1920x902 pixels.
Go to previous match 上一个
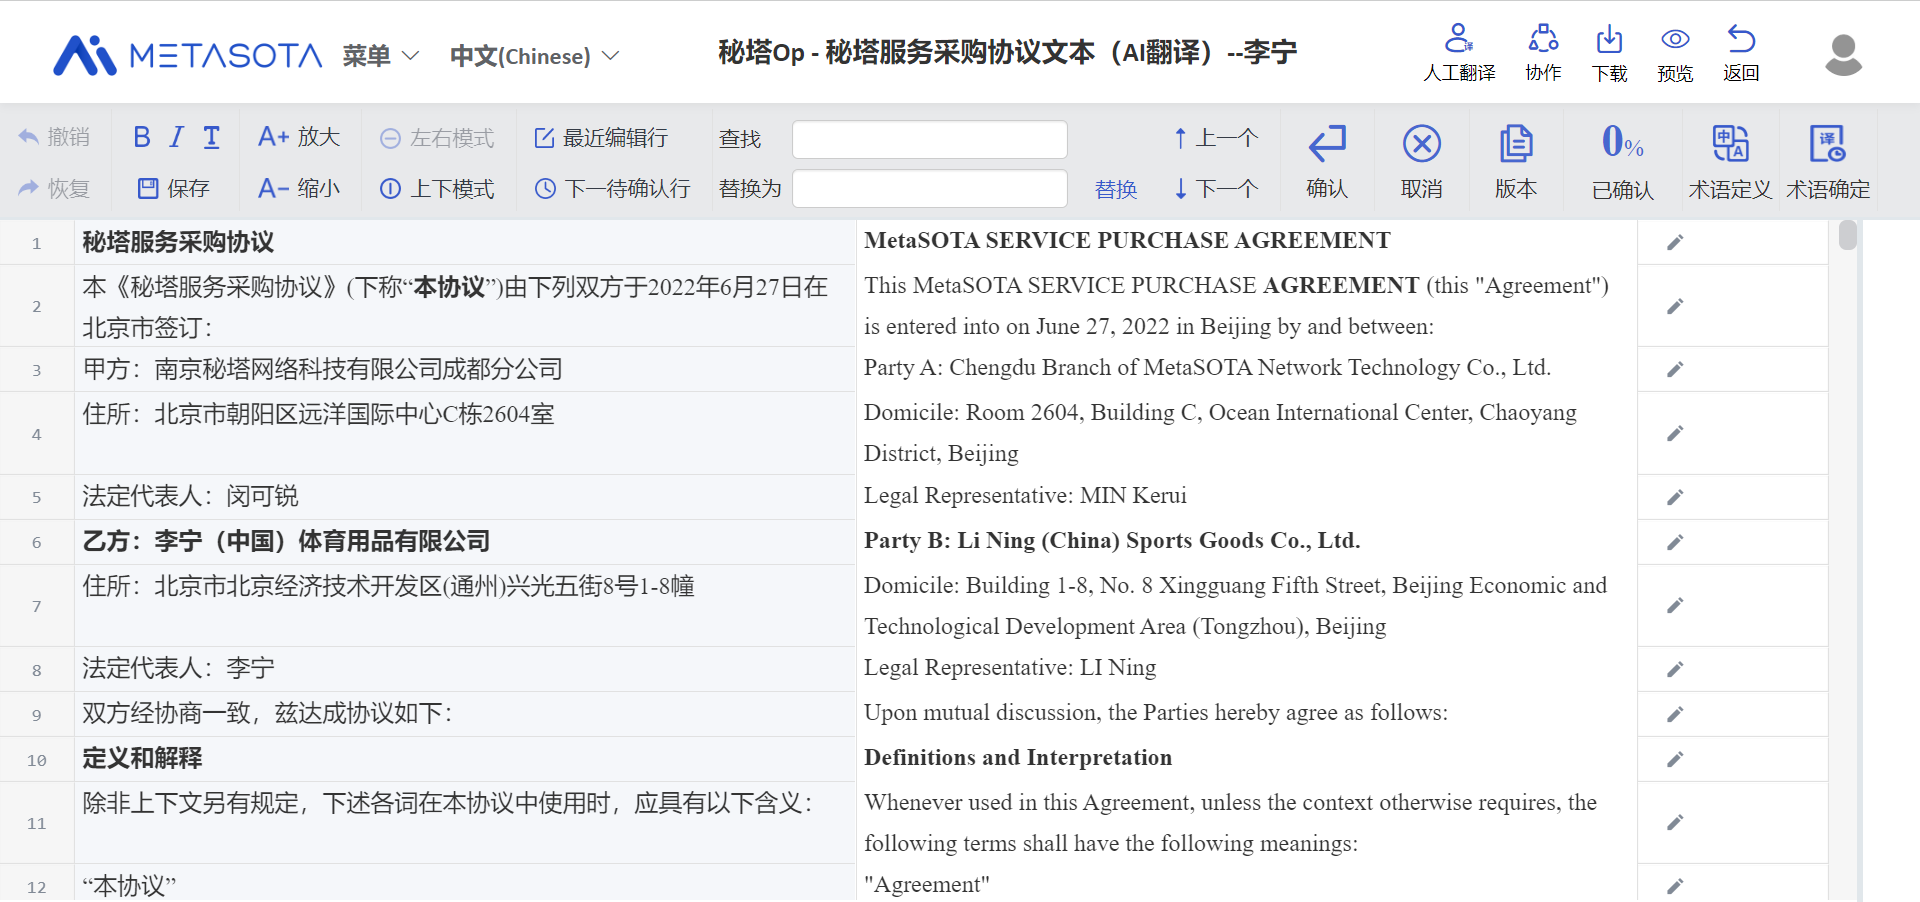click(x=1216, y=138)
